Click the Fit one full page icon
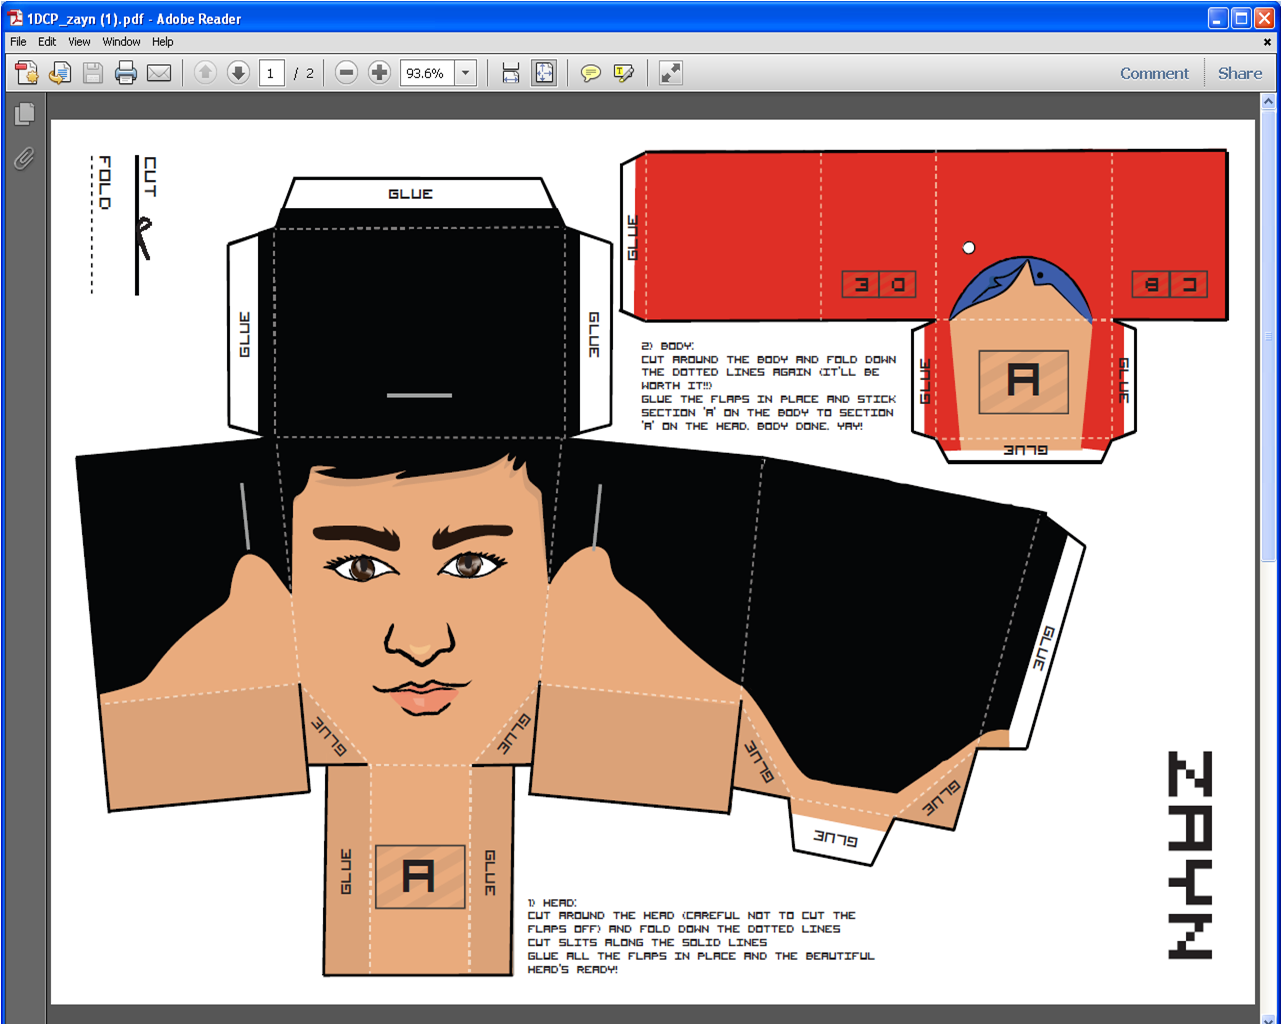 coord(544,73)
